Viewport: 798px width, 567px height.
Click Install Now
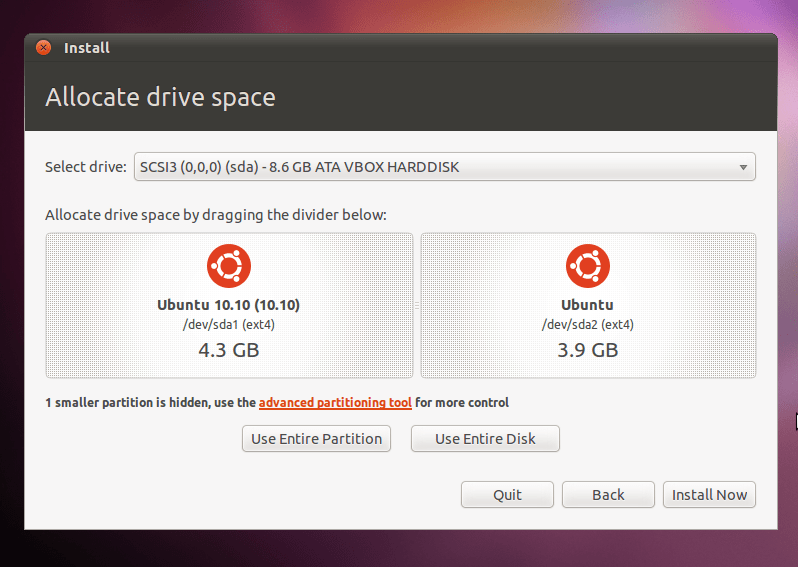pos(709,495)
